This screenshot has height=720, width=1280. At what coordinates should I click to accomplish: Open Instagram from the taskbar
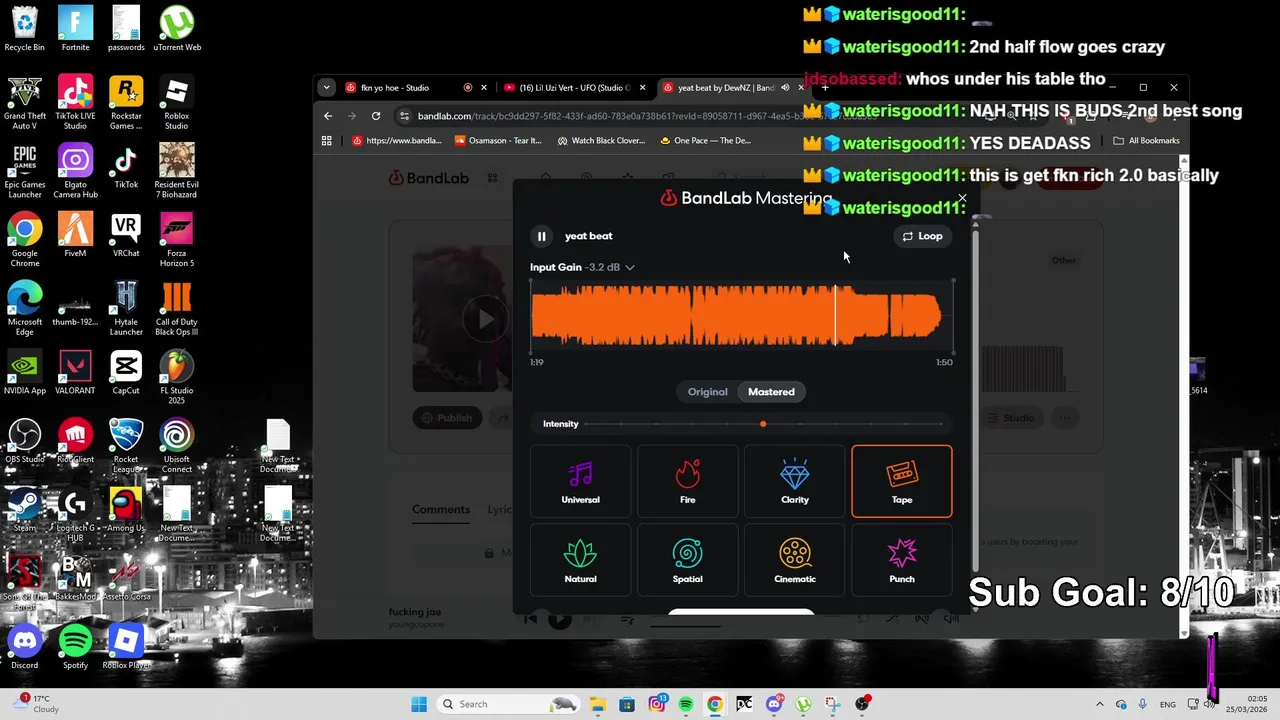pyautogui.click(x=657, y=704)
